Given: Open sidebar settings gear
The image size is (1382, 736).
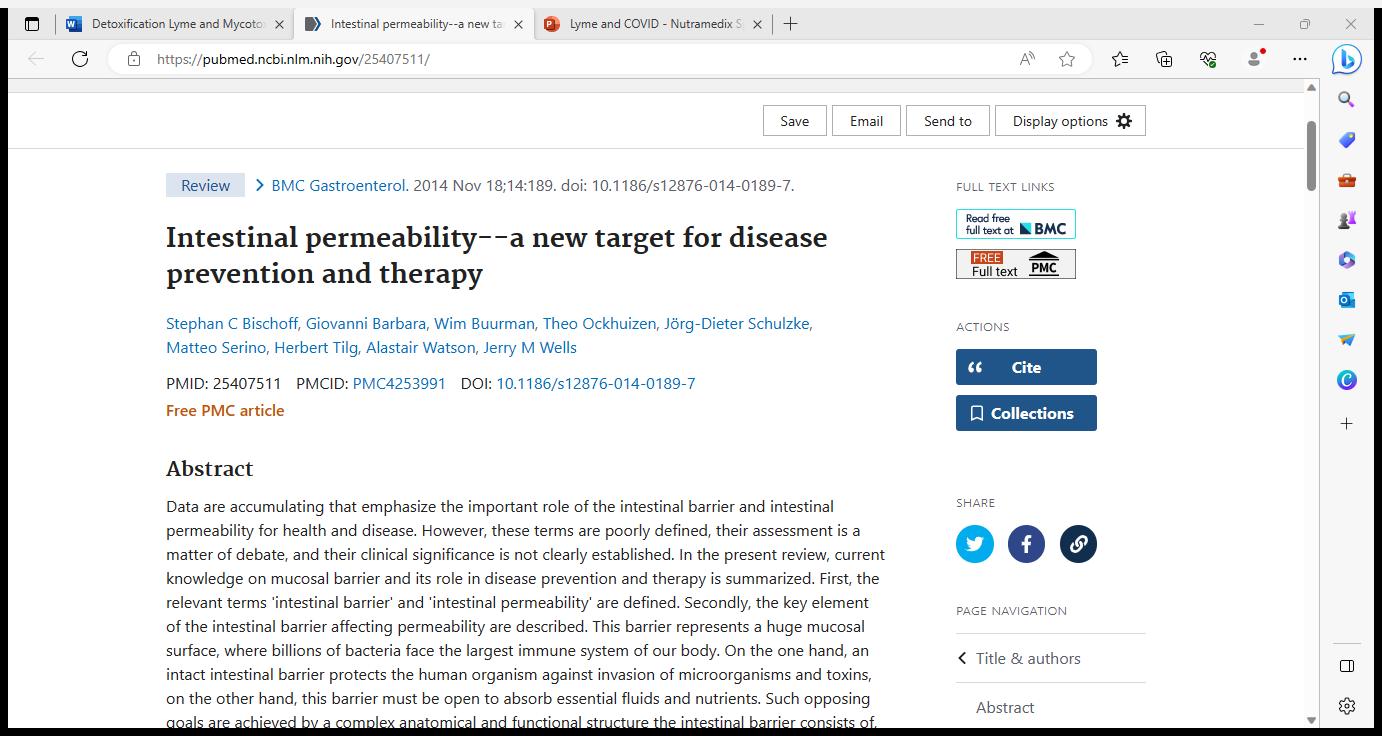Looking at the screenshot, I should pyautogui.click(x=1347, y=706).
